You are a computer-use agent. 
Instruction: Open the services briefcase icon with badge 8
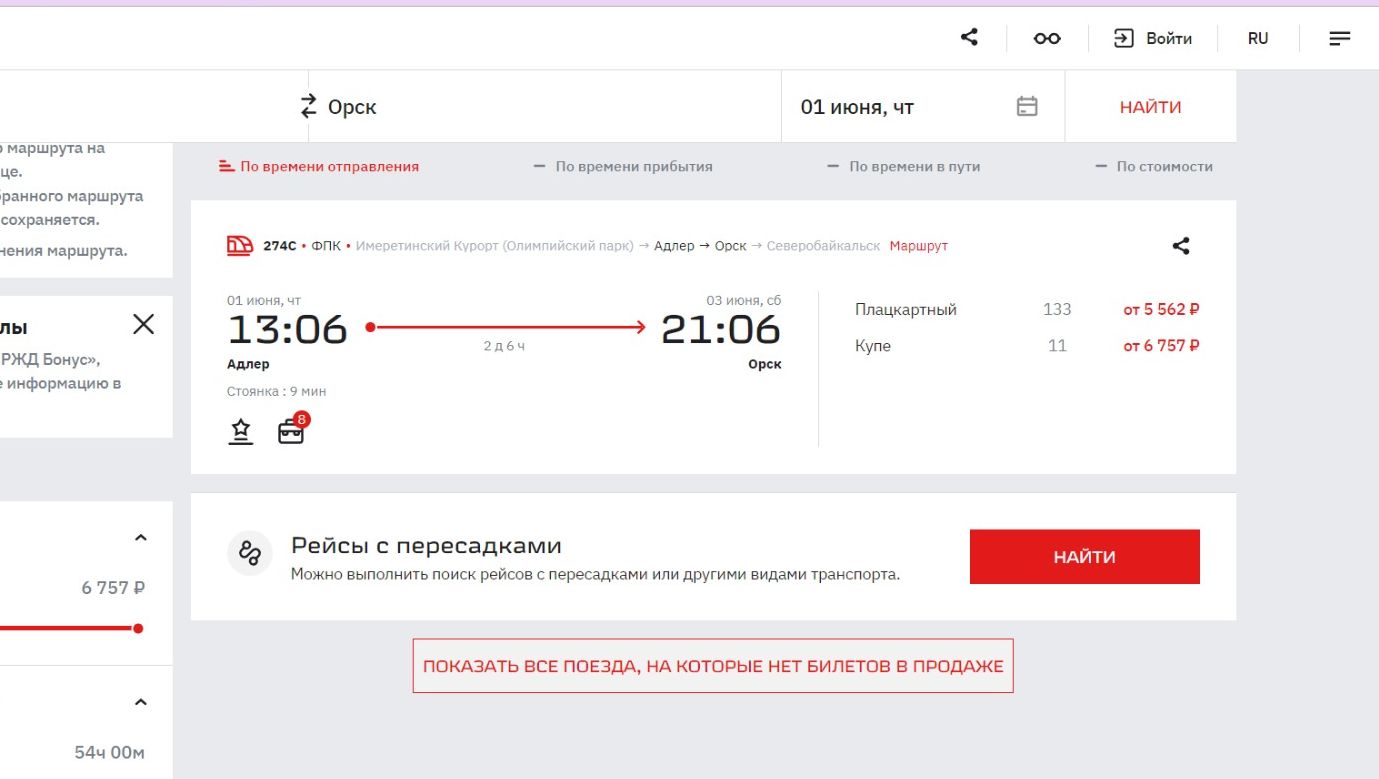click(291, 432)
